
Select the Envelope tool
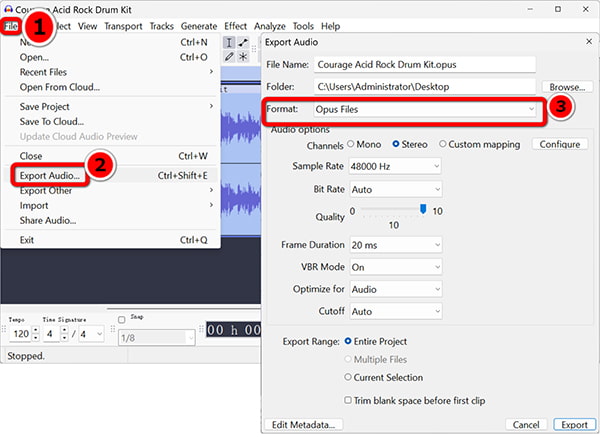tap(243, 43)
